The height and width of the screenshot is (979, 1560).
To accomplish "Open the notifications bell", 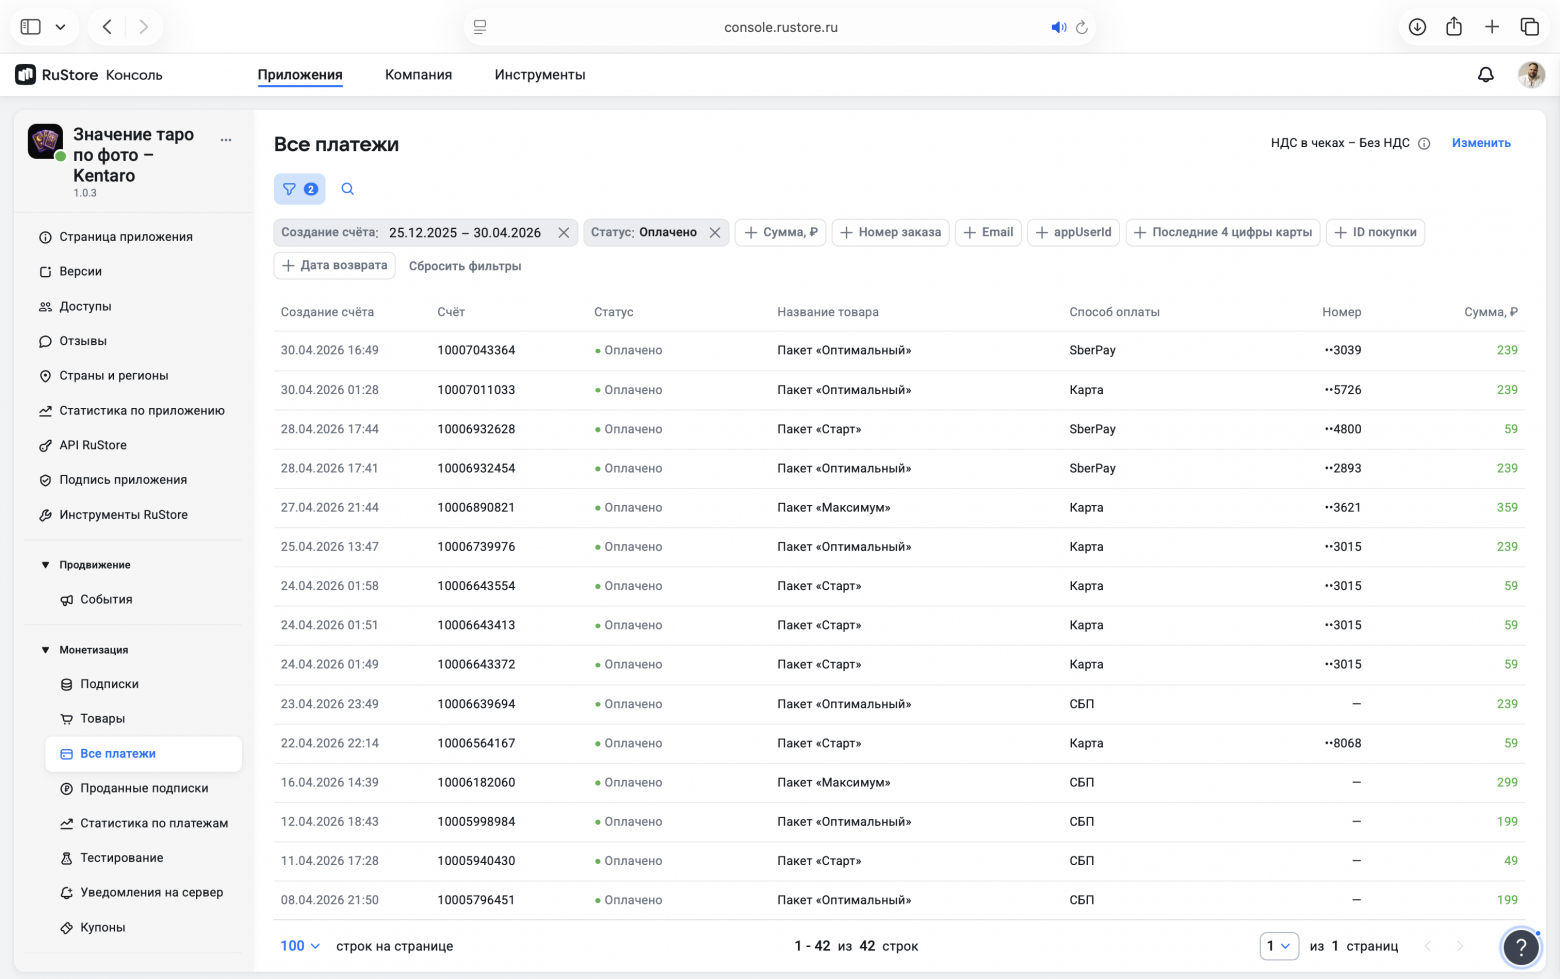I will tap(1485, 75).
